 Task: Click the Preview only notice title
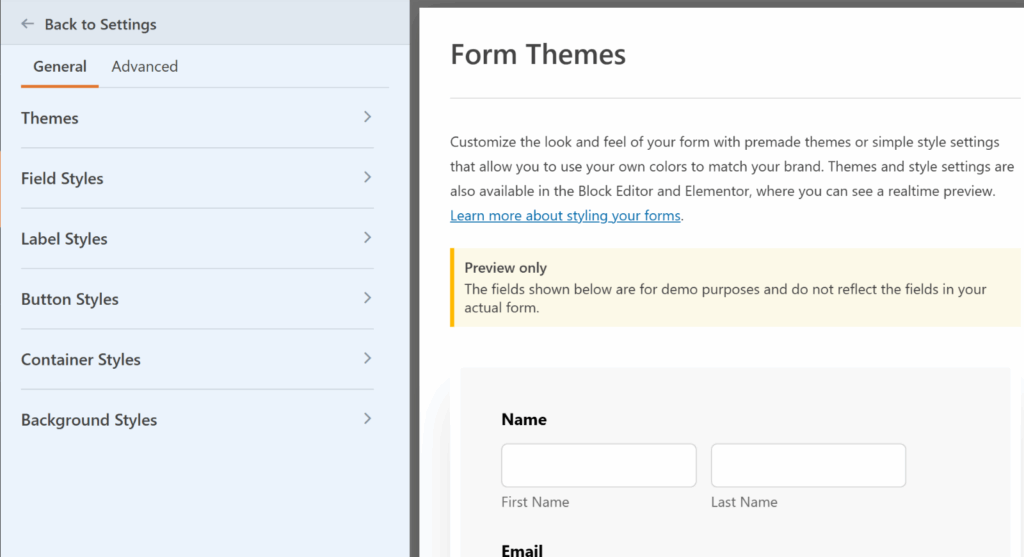(x=505, y=268)
